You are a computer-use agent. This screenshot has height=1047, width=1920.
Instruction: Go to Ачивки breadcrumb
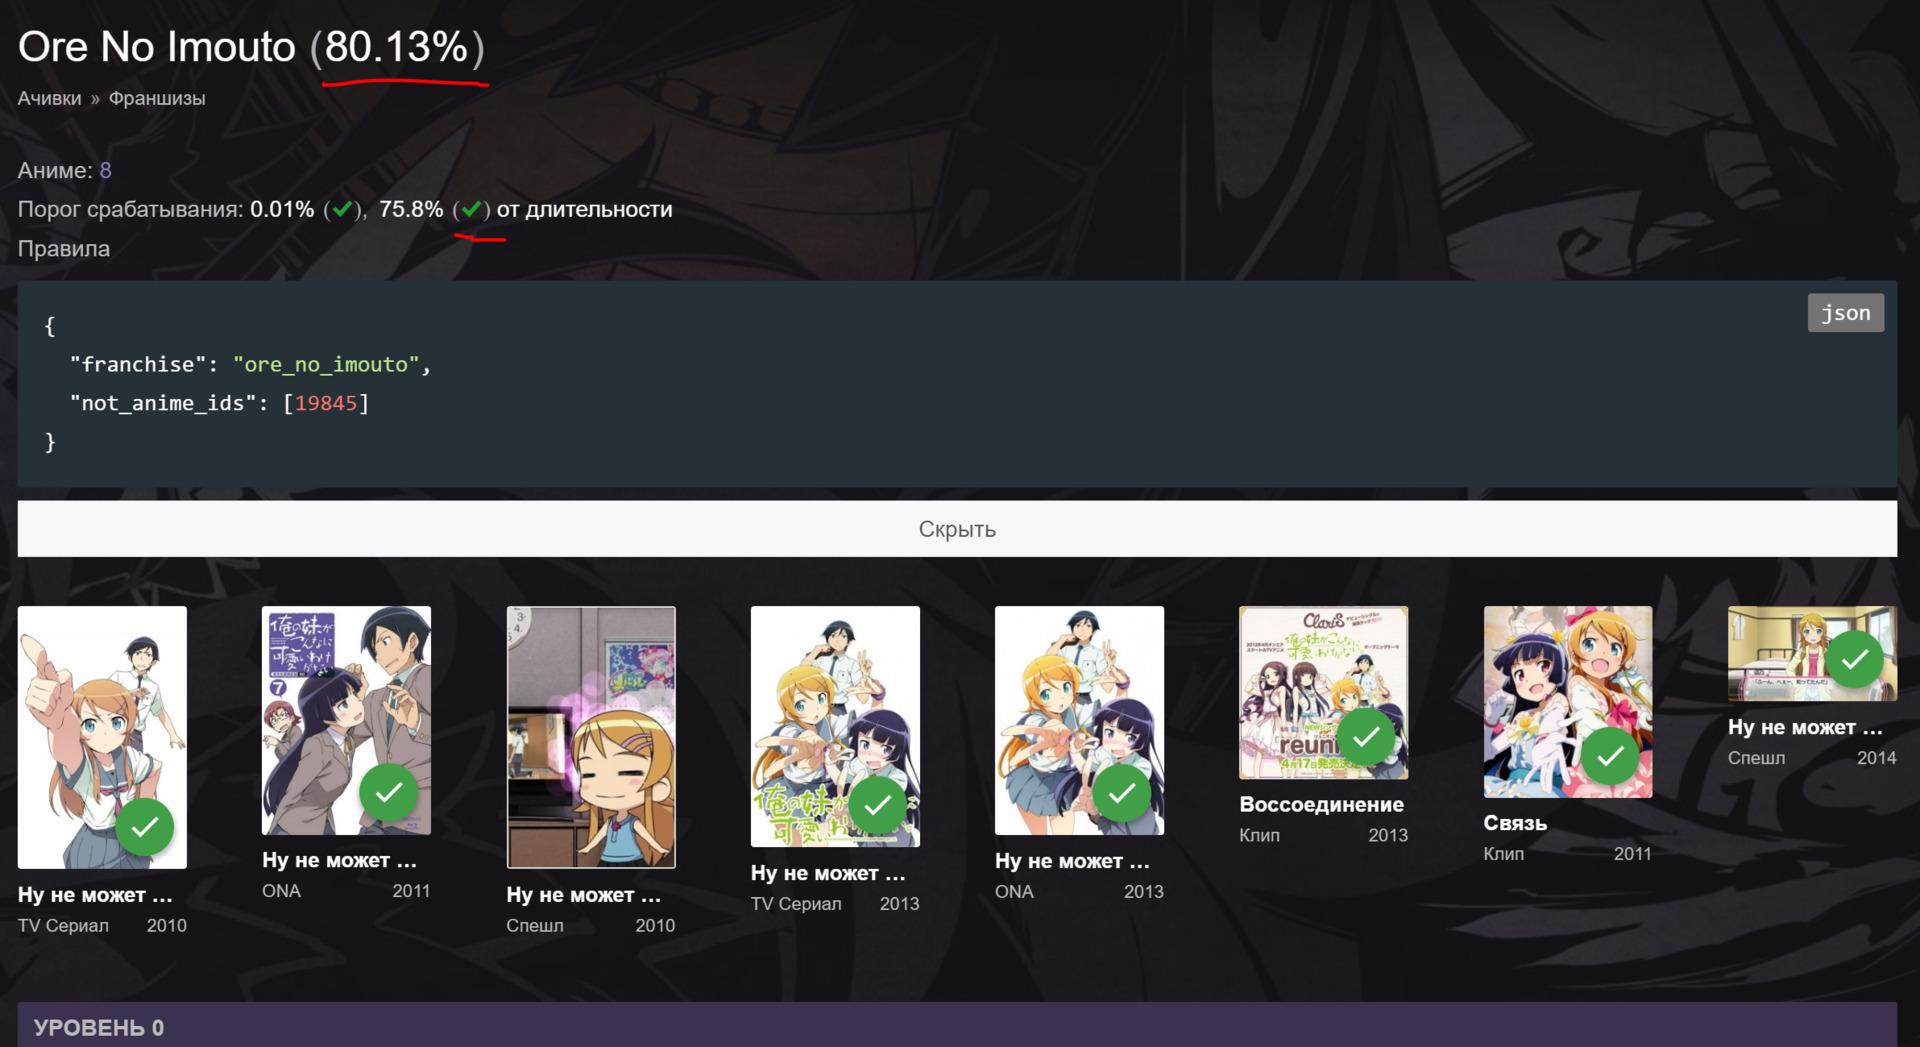[x=49, y=98]
